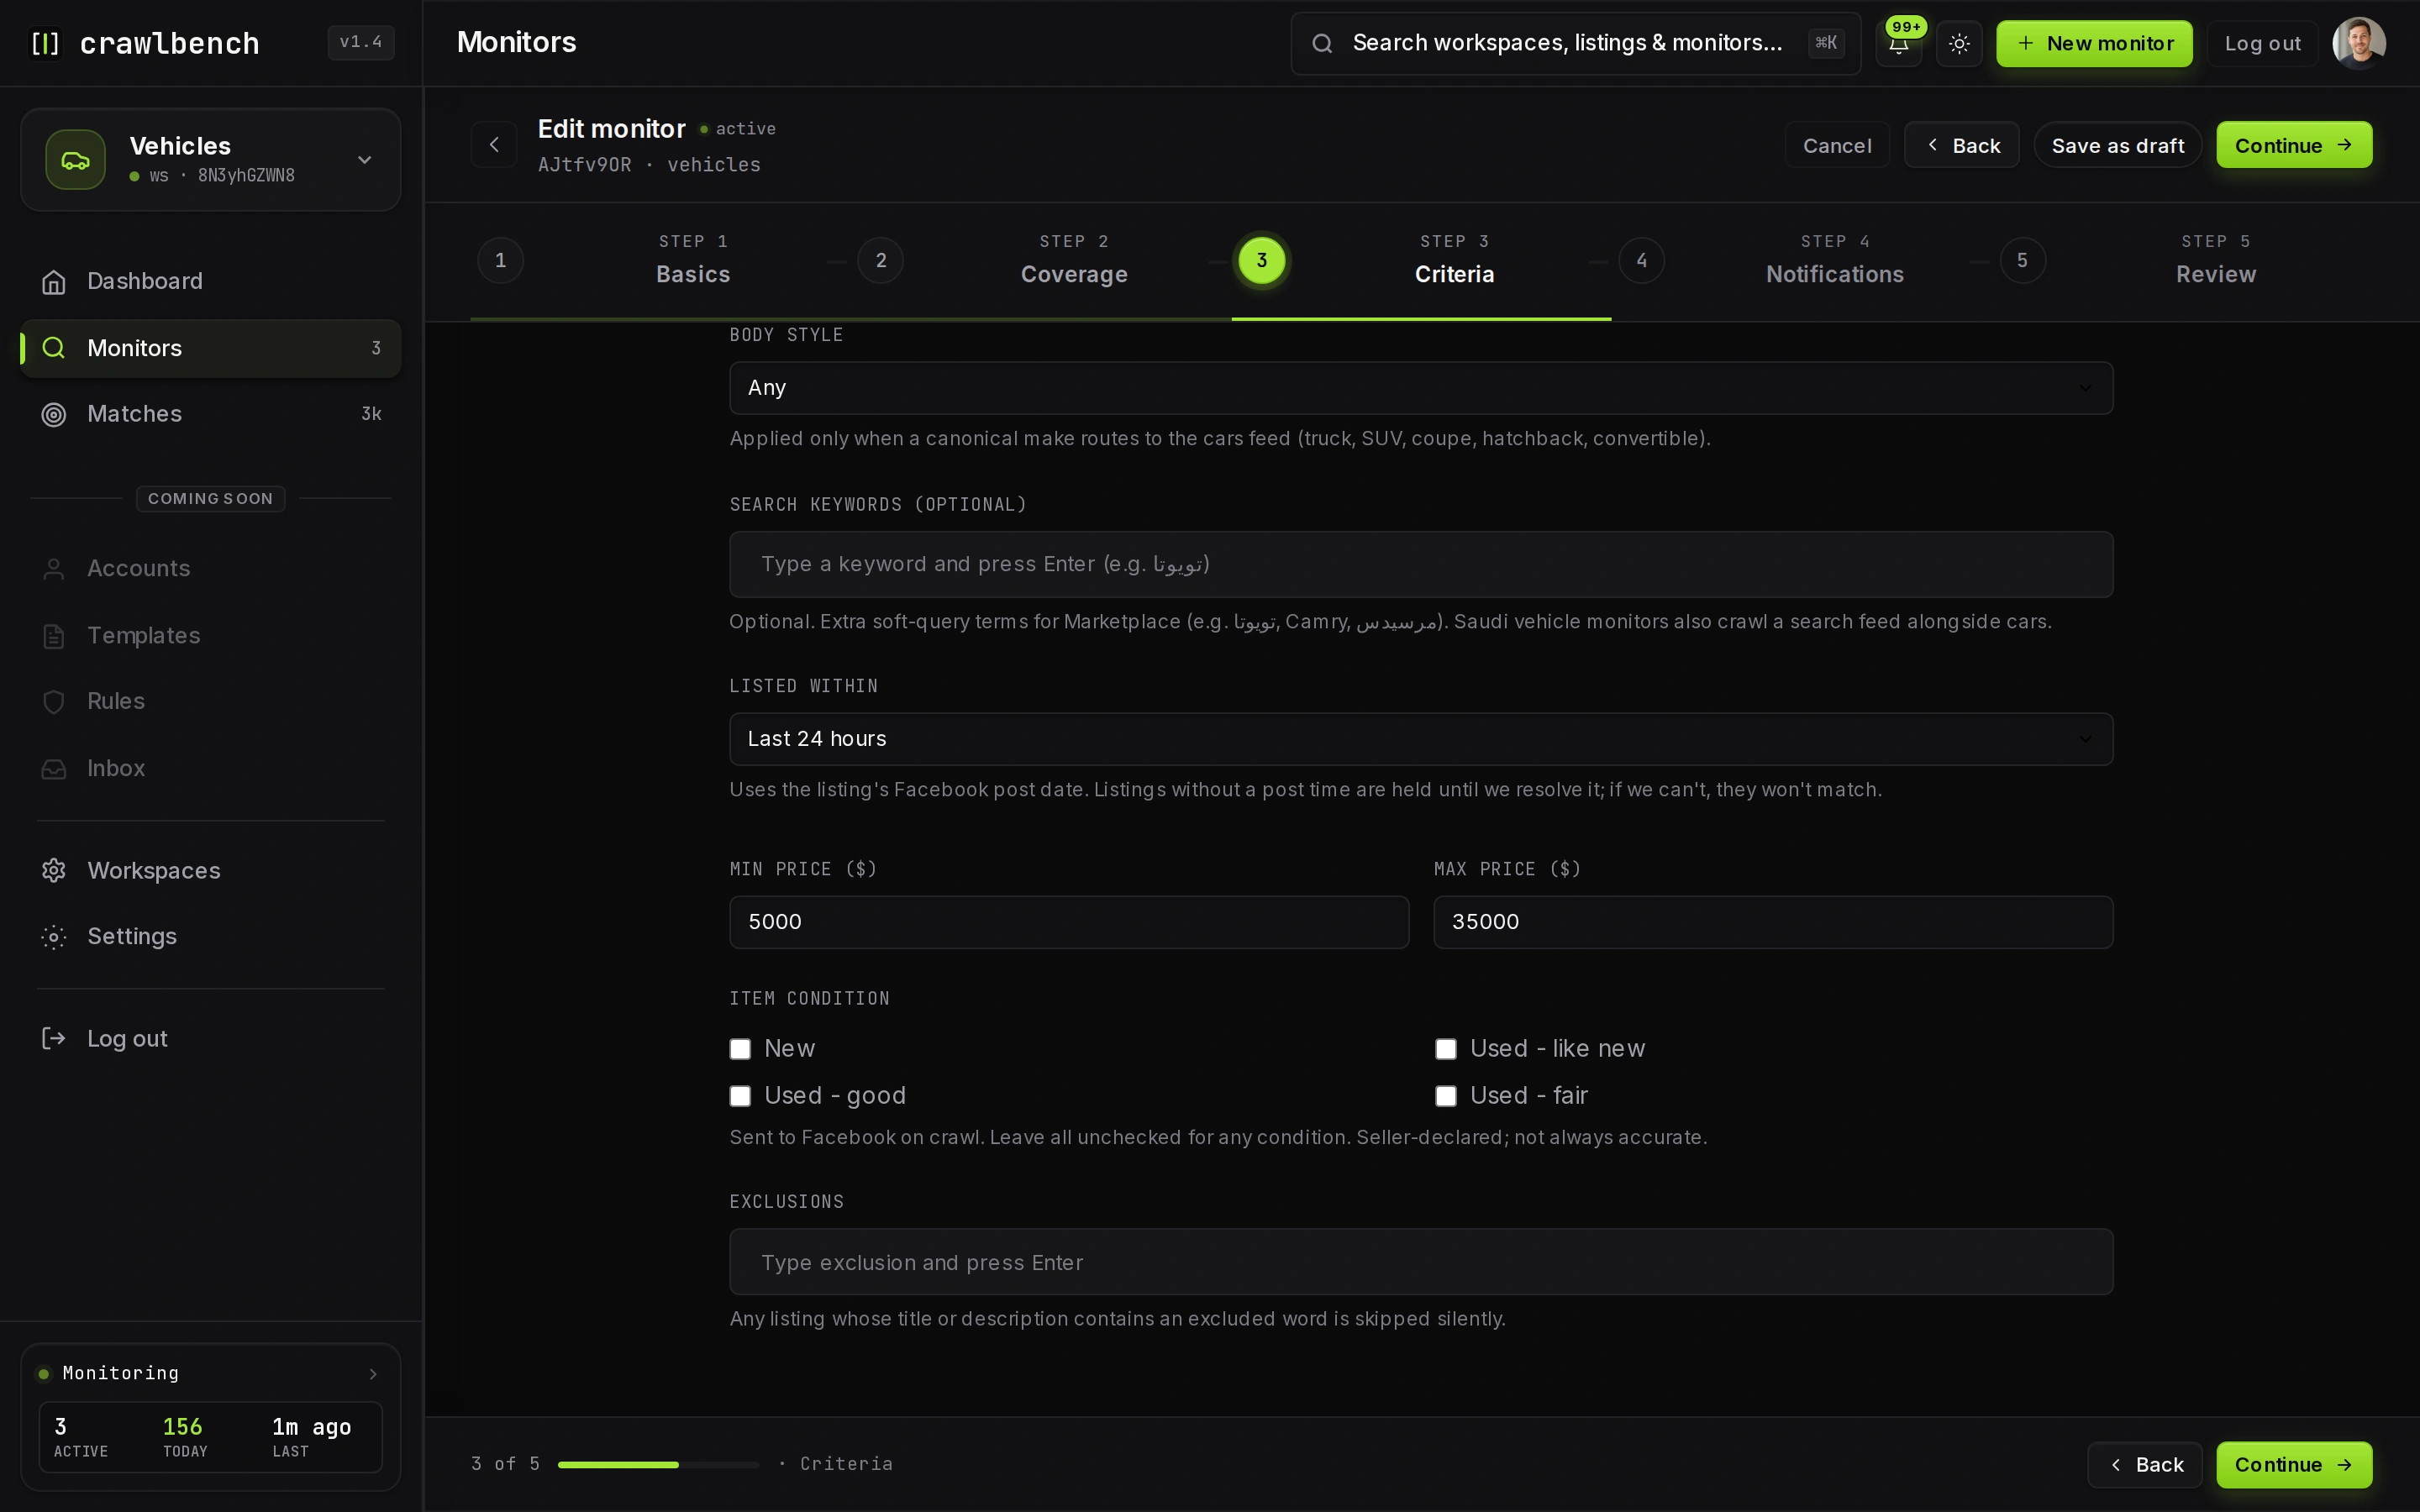
Task: Focus the Min Price field
Action: (x=1069, y=922)
